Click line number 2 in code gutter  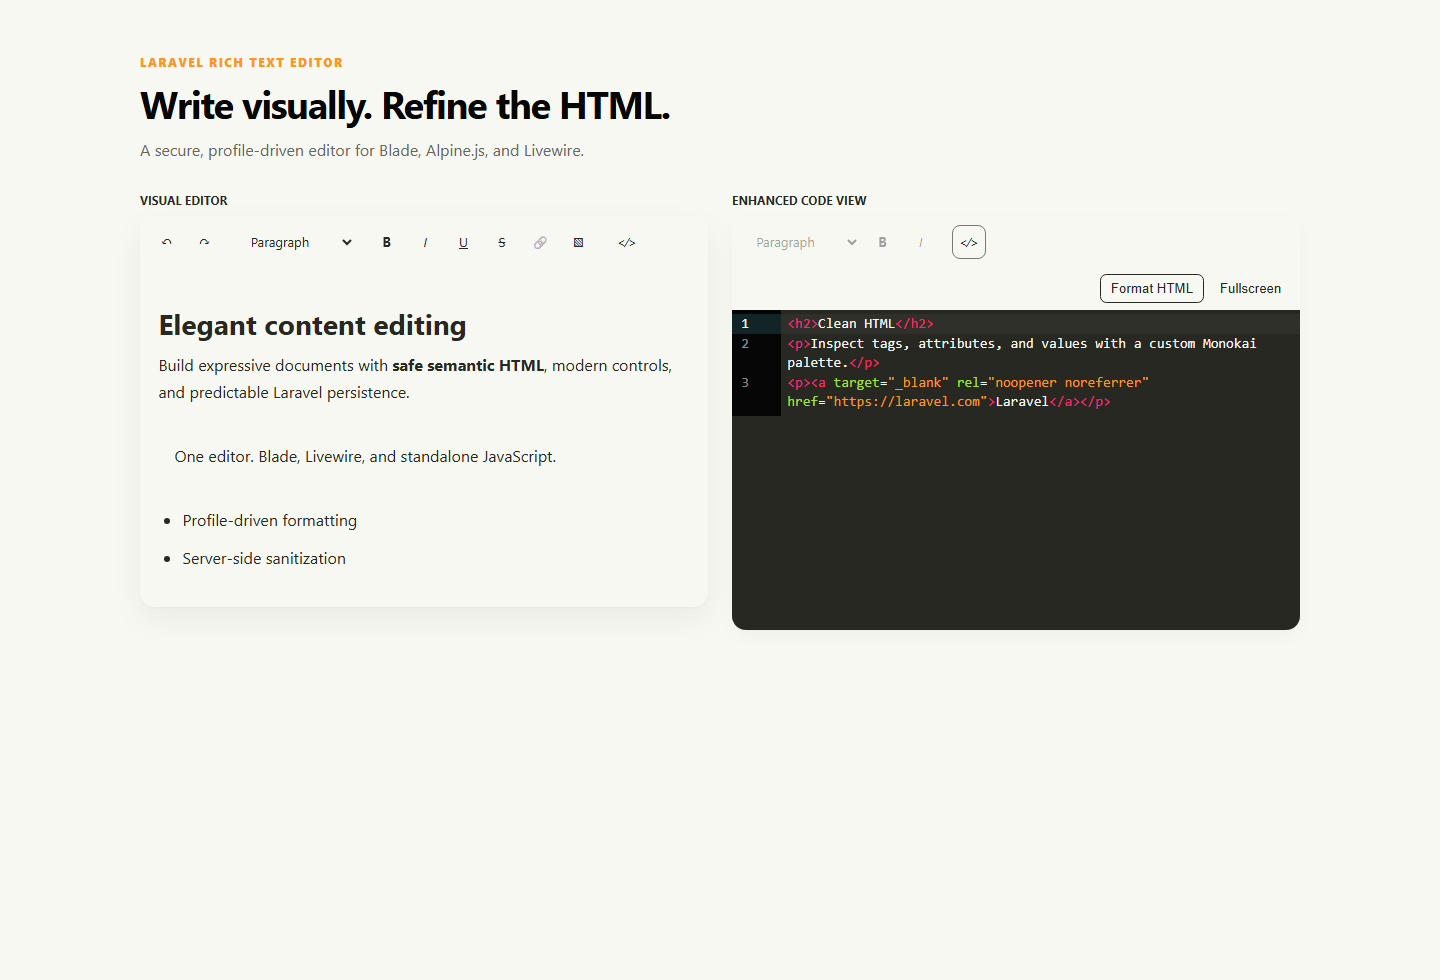point(745,344)
